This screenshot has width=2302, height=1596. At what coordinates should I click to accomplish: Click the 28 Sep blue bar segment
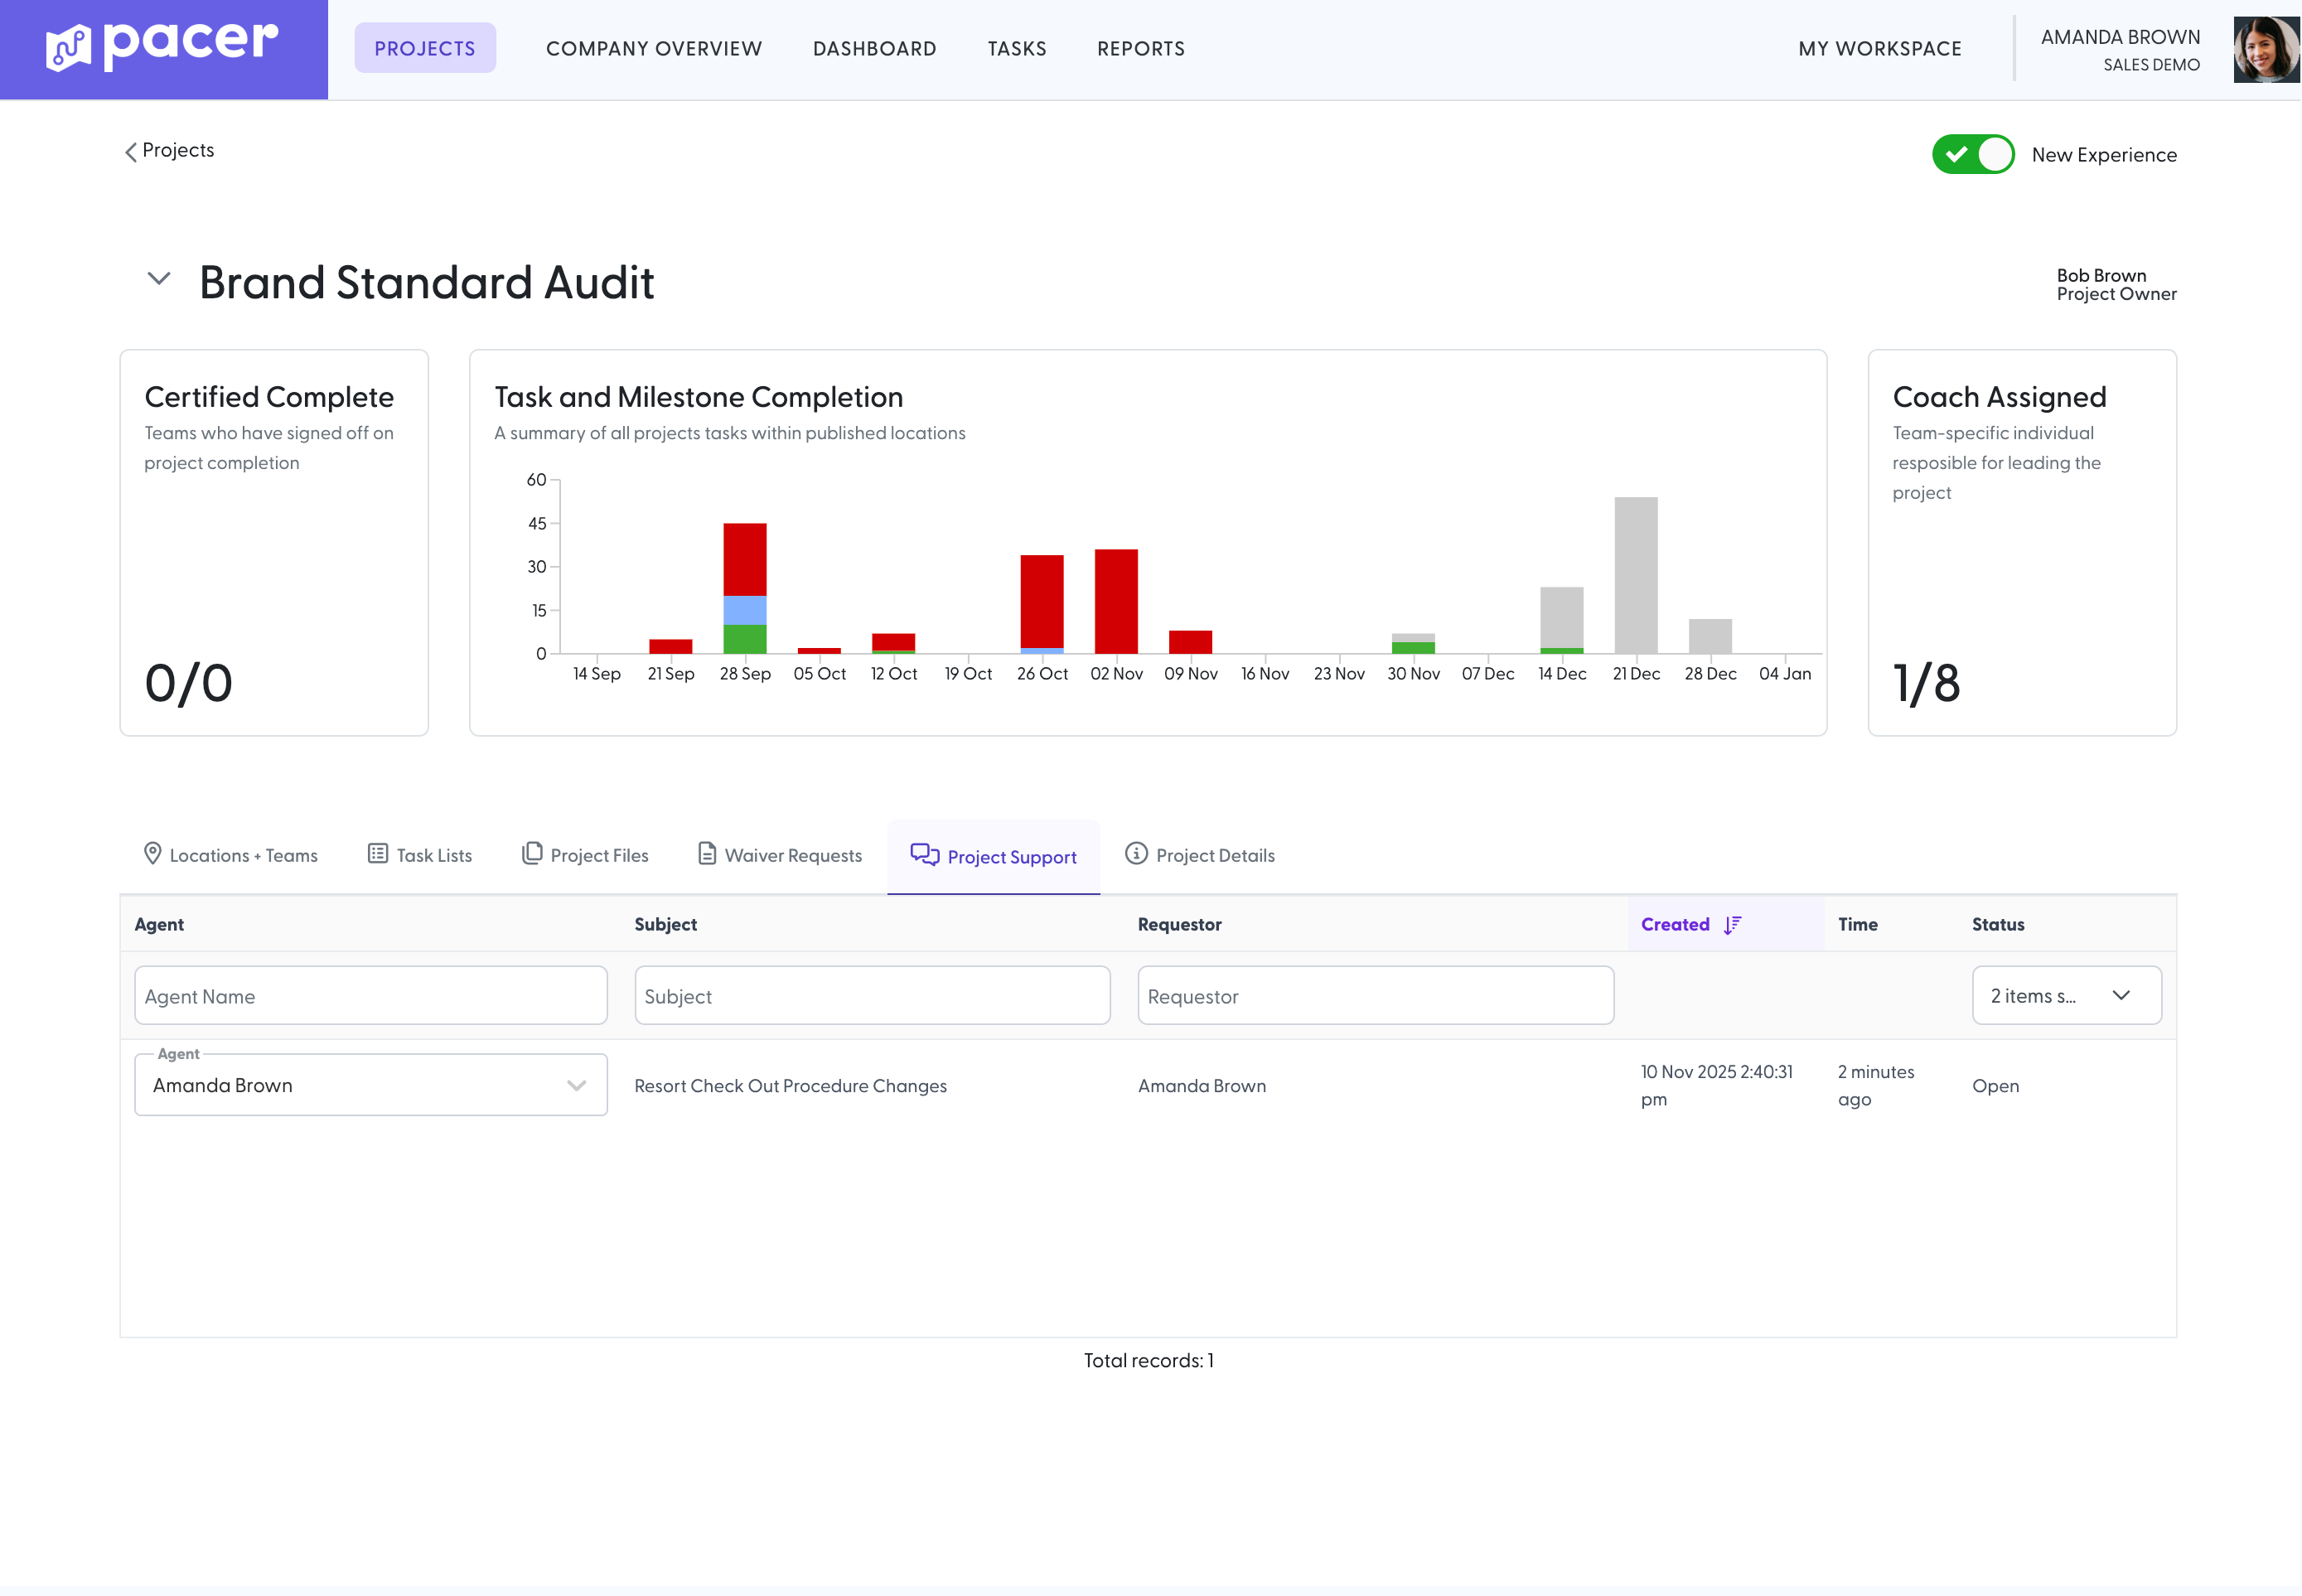pos(745,610)
